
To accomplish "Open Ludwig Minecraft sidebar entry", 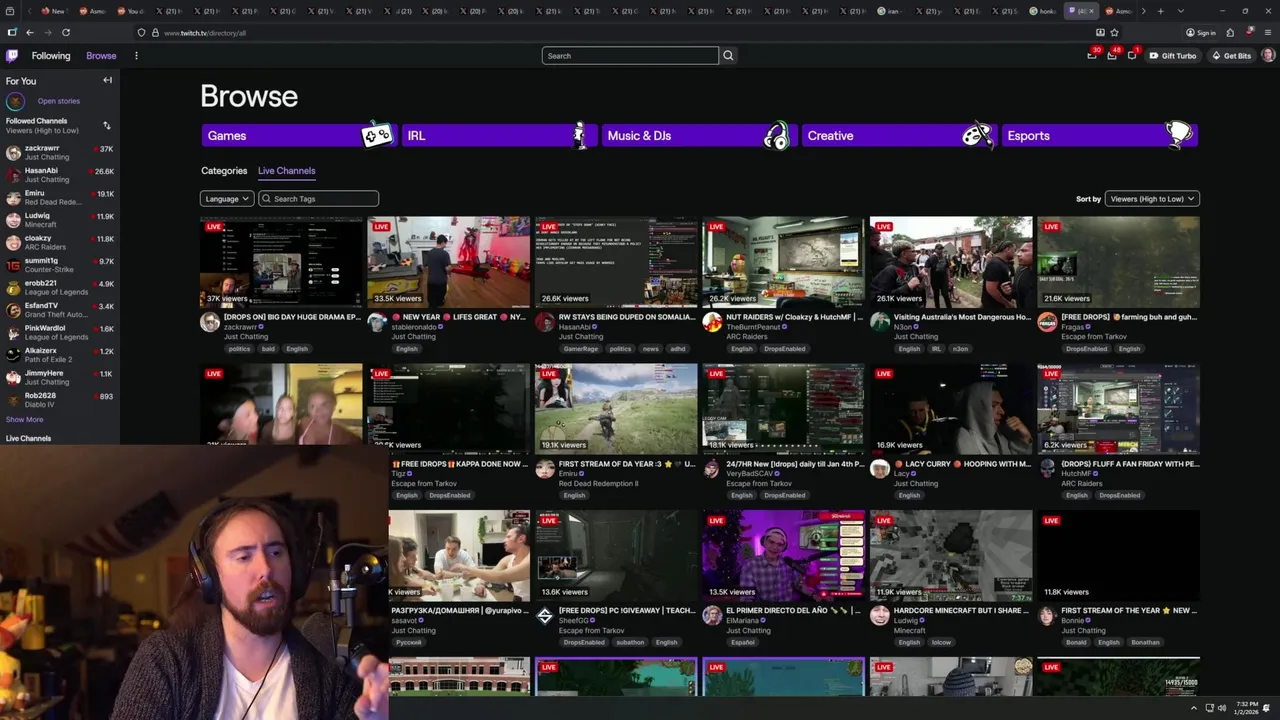I will tap(60, 219).
